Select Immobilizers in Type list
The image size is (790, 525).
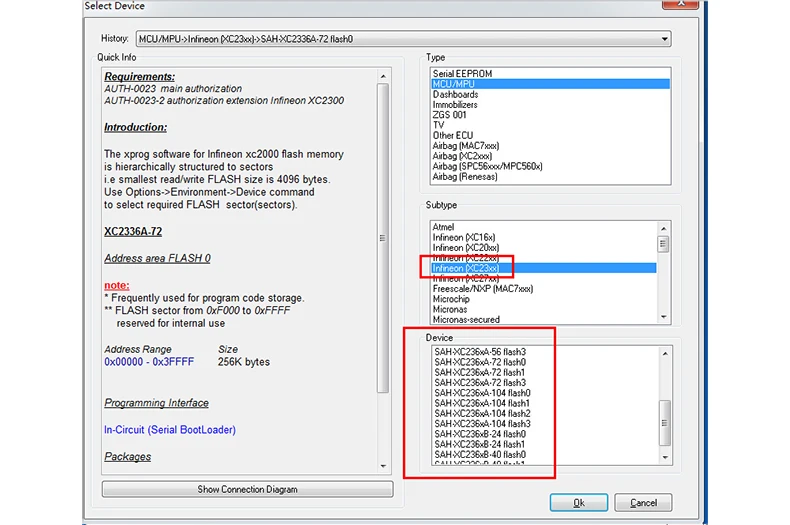(x=550, y=104)
